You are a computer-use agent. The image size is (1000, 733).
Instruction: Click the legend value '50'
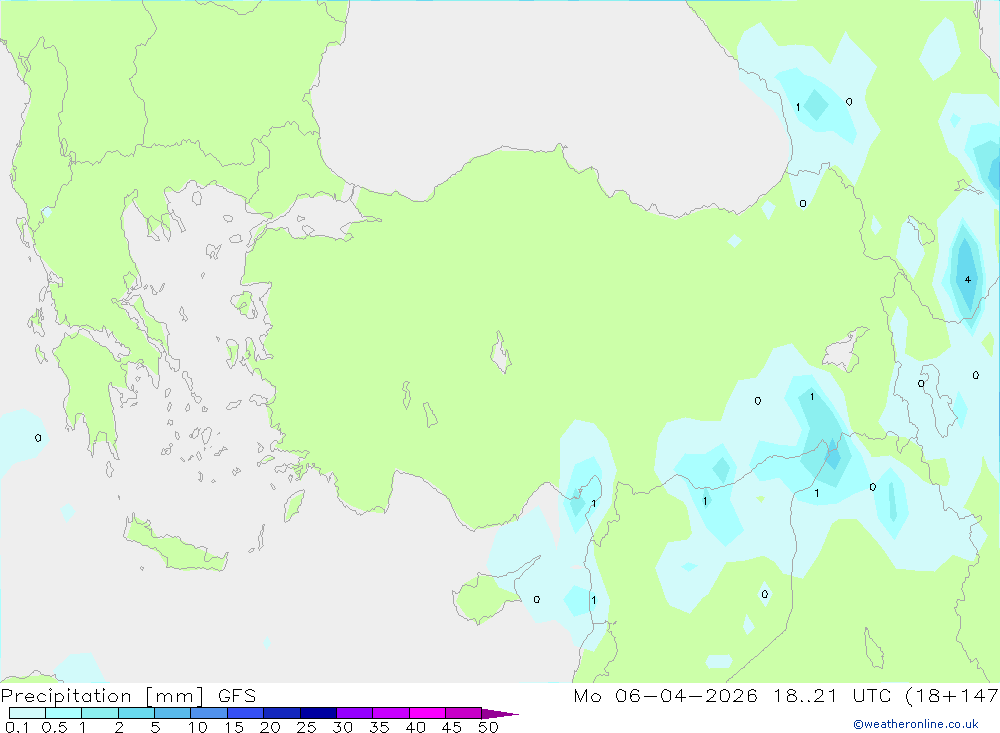click(488, 727)
